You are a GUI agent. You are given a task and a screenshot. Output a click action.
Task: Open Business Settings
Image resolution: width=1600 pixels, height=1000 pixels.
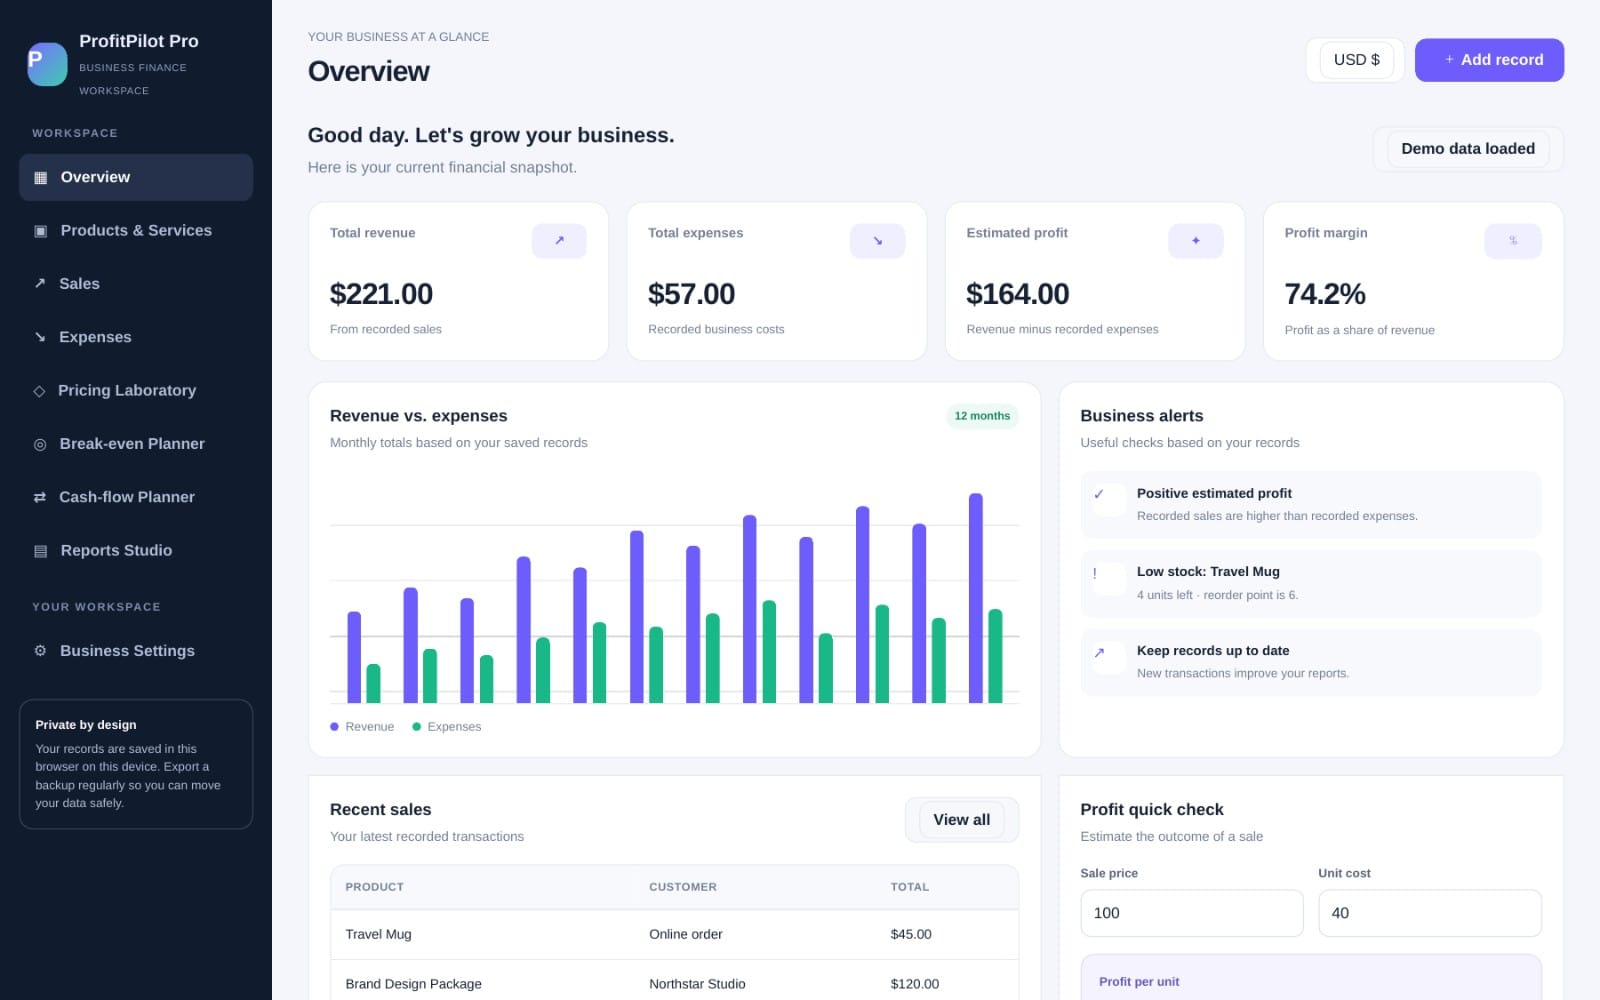tap(136, 651)
